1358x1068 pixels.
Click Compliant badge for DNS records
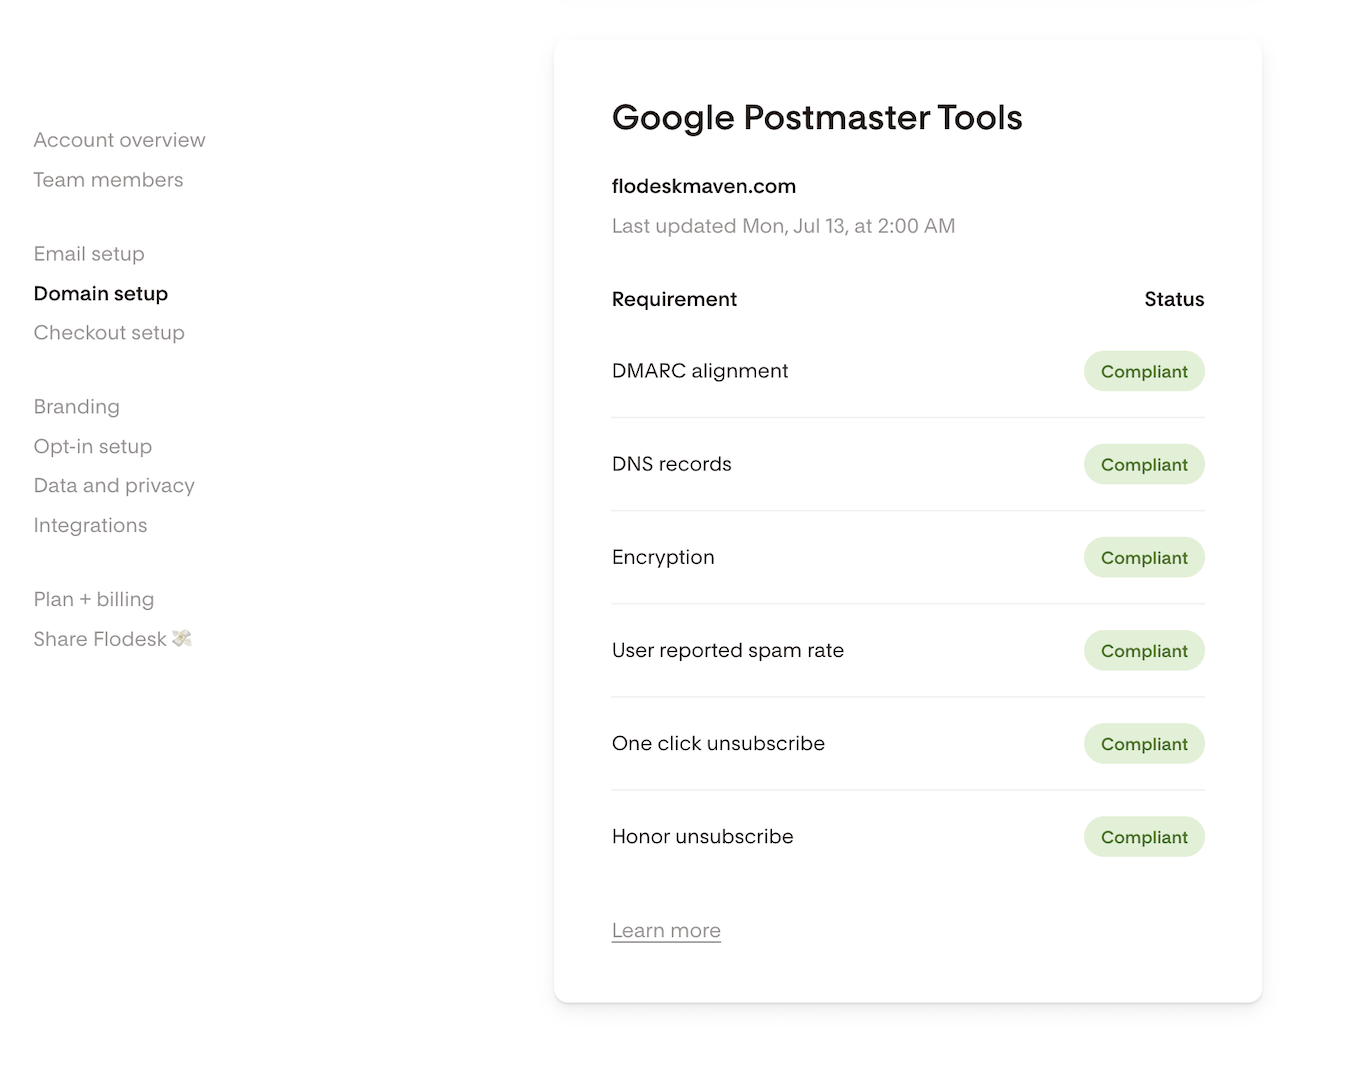[1144, 464]
